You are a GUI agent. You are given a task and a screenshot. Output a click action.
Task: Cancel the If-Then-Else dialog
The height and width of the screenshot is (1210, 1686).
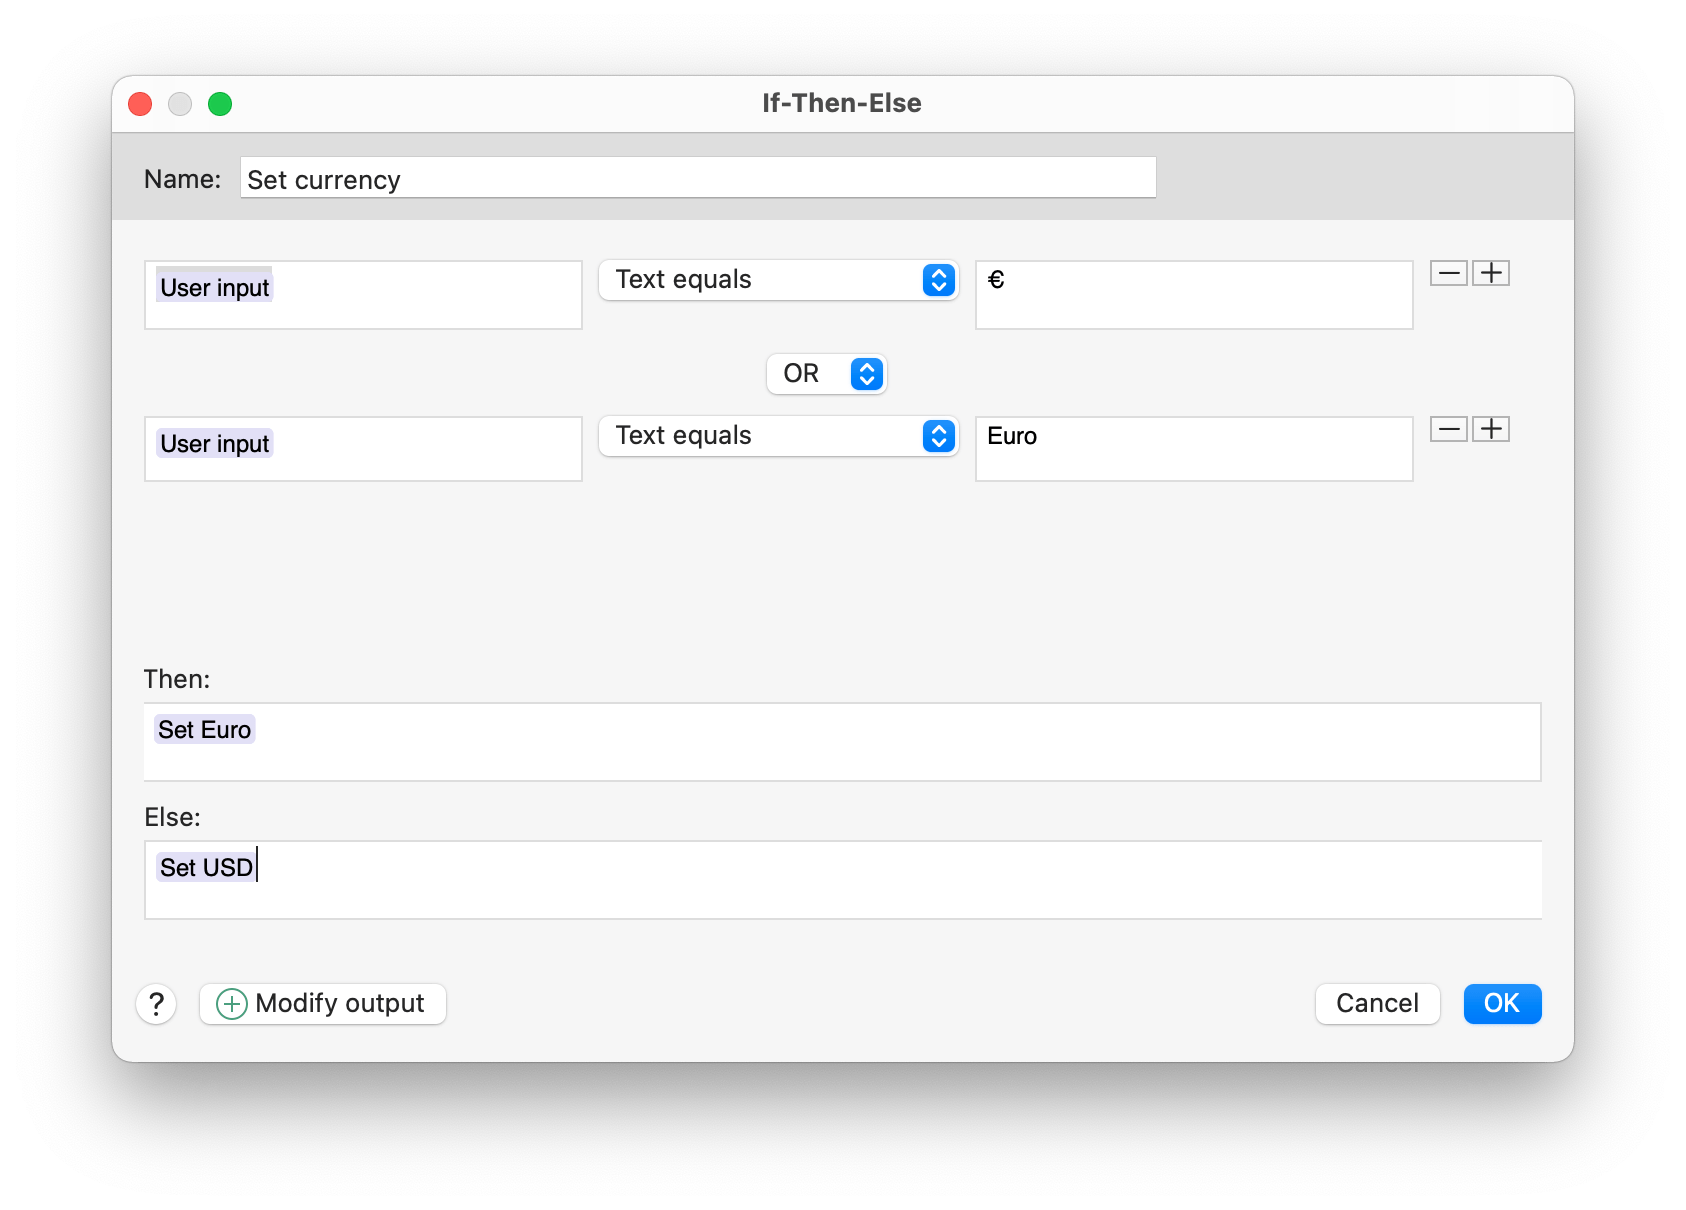point(1377,1004)
